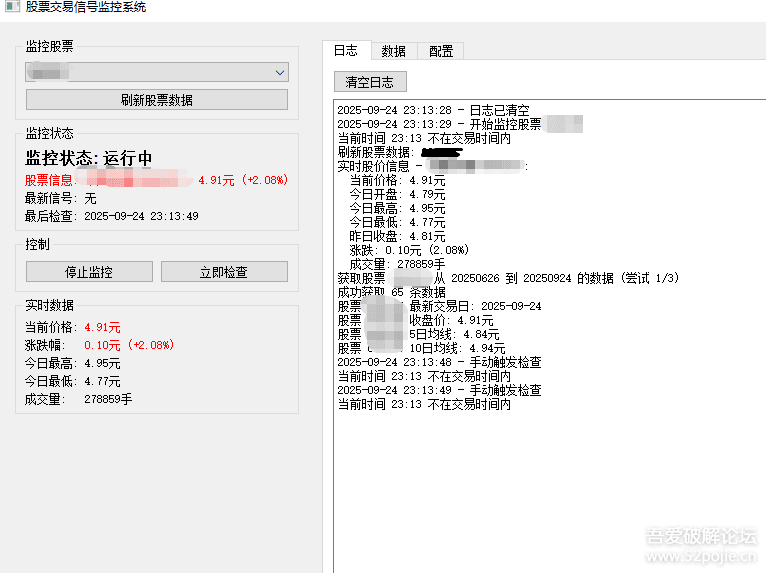Clear the log with 清空日志
Image resolution: width=766 pixels, height=573 pixels.
point(370,82)
